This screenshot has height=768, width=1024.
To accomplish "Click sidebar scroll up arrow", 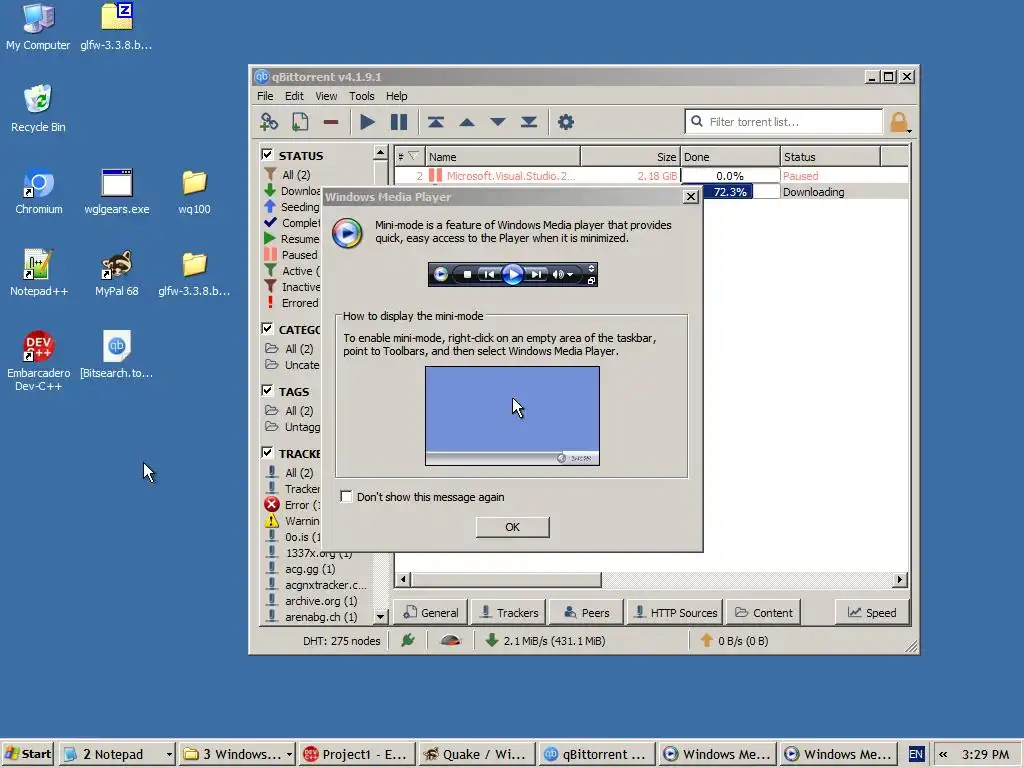I will point(381,153).
